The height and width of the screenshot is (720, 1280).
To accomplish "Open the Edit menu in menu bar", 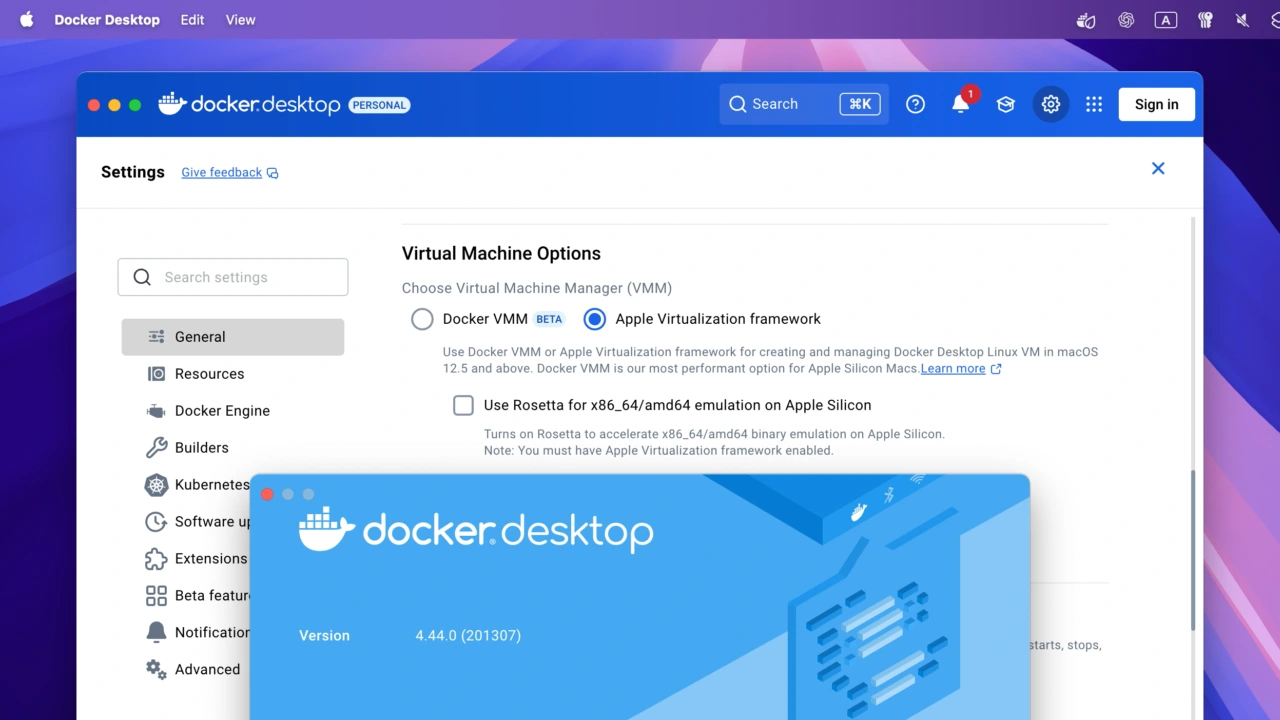I will pyautogui.click(x=192, y=20).
